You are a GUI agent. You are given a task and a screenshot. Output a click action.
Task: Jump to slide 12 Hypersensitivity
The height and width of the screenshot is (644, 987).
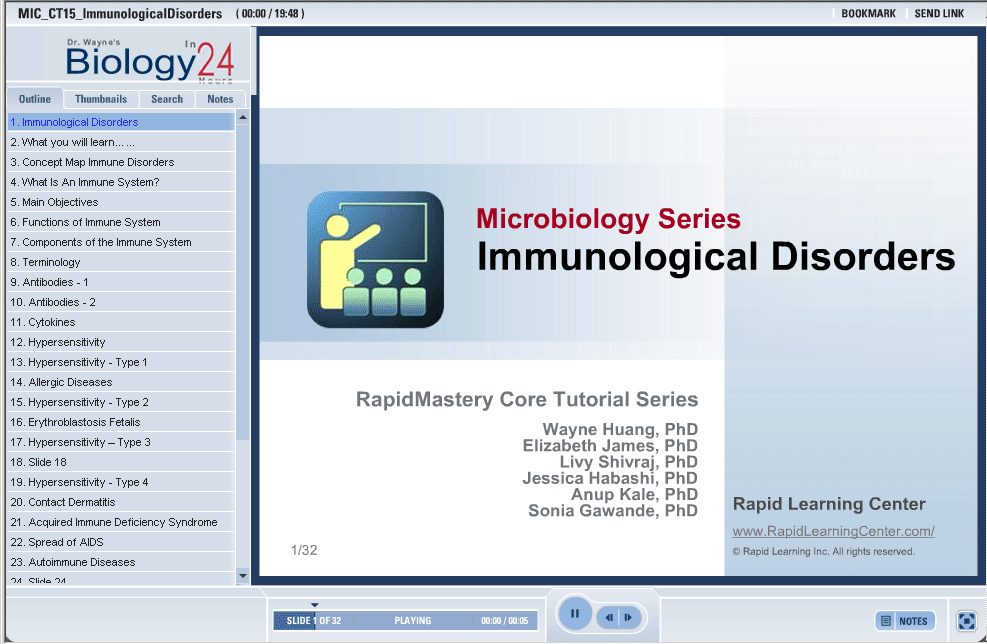[64, 342]
